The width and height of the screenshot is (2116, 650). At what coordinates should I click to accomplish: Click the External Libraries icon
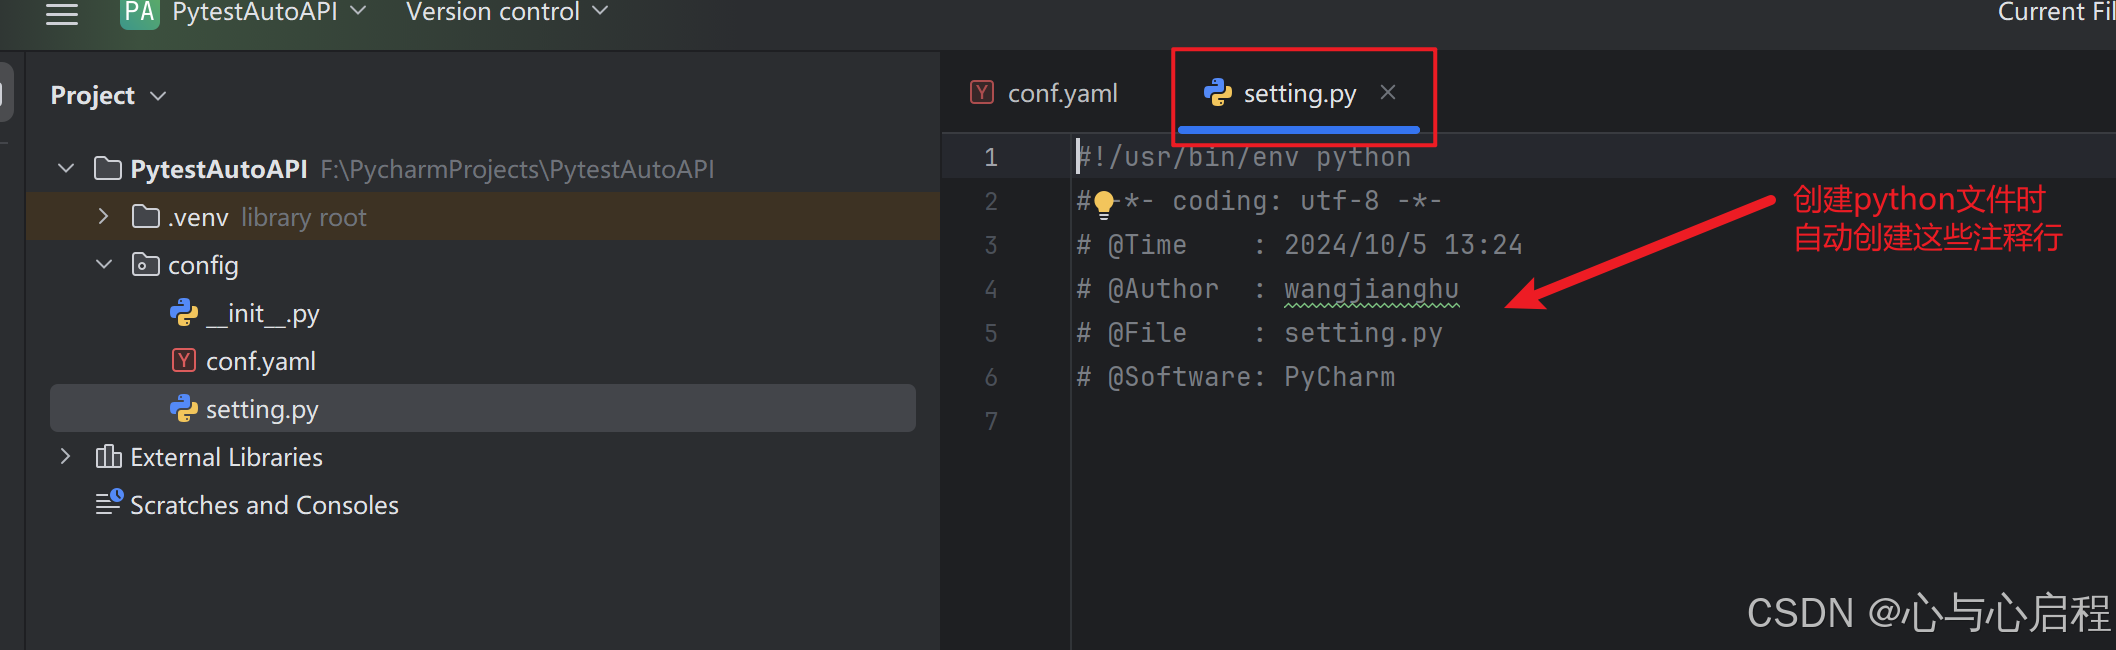(108, 457)
